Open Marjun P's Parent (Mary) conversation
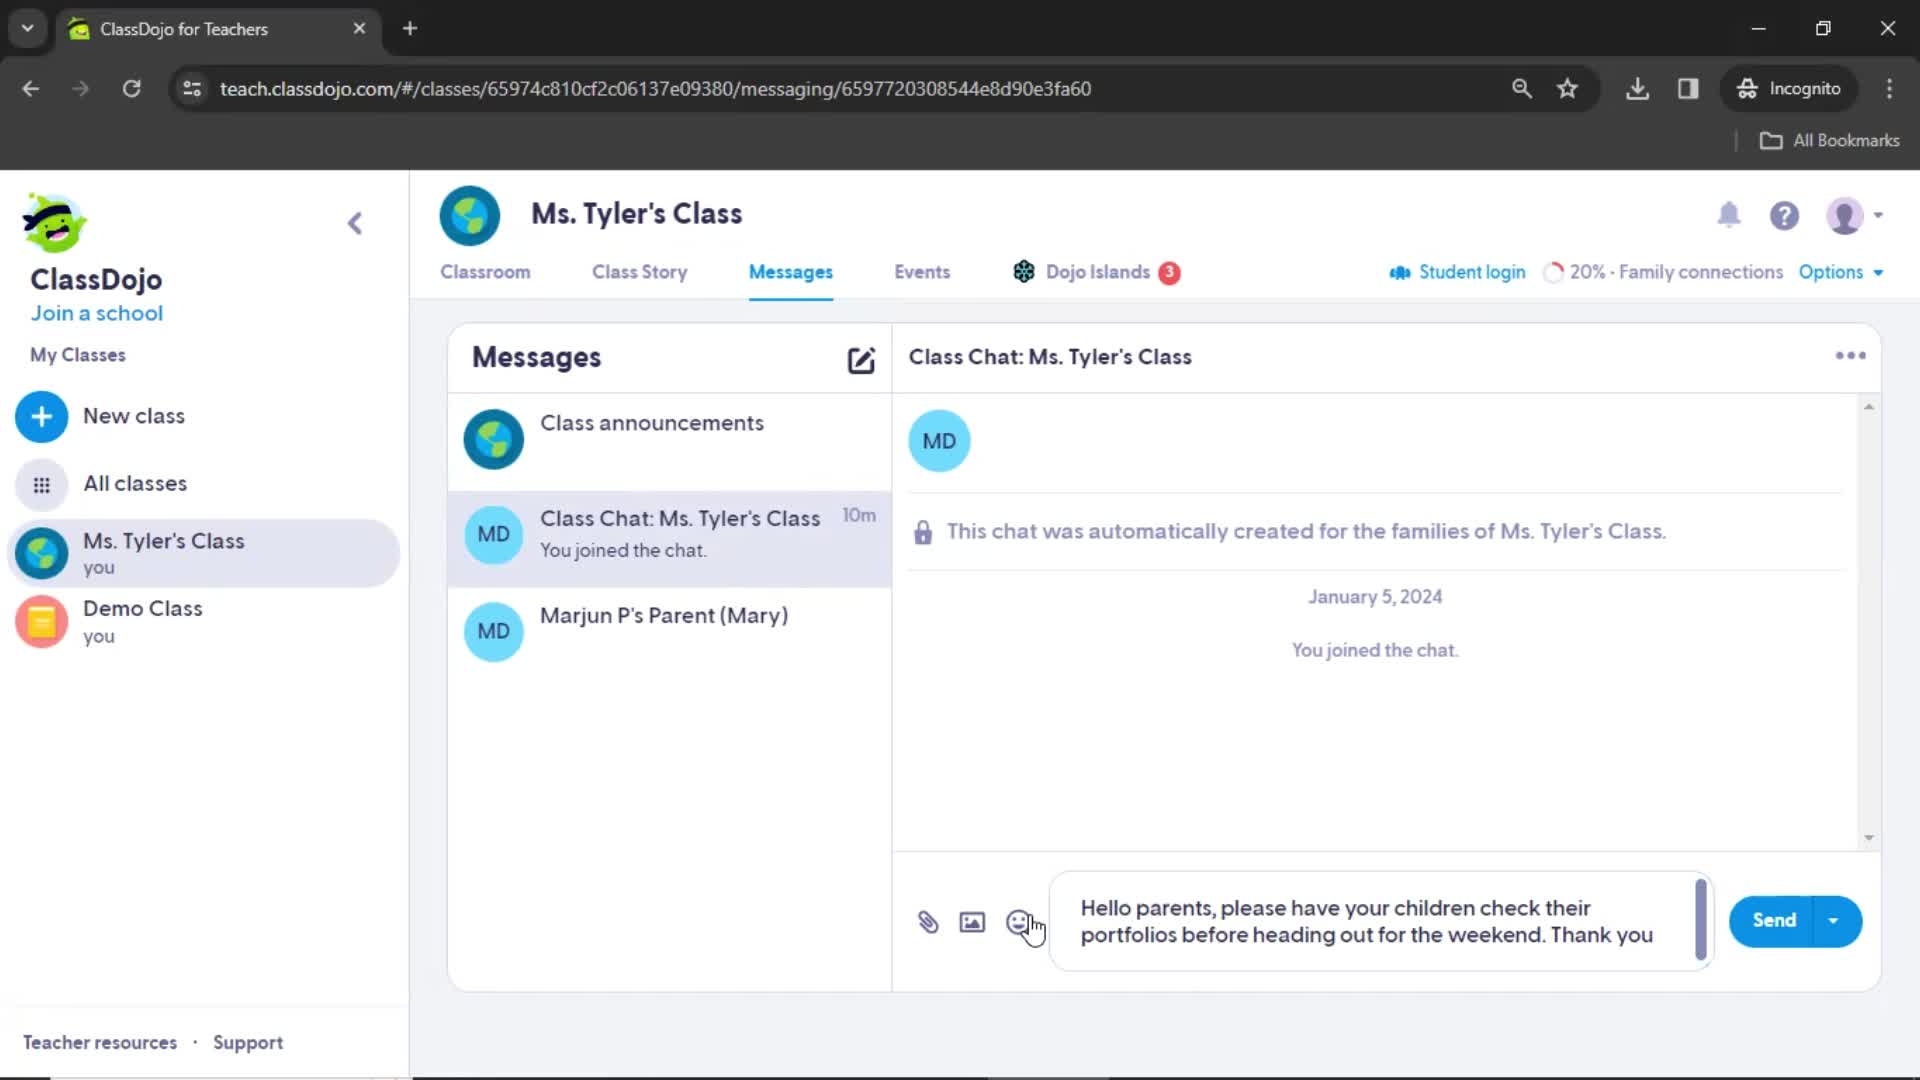1920x1080 pixels. (669, 633)
